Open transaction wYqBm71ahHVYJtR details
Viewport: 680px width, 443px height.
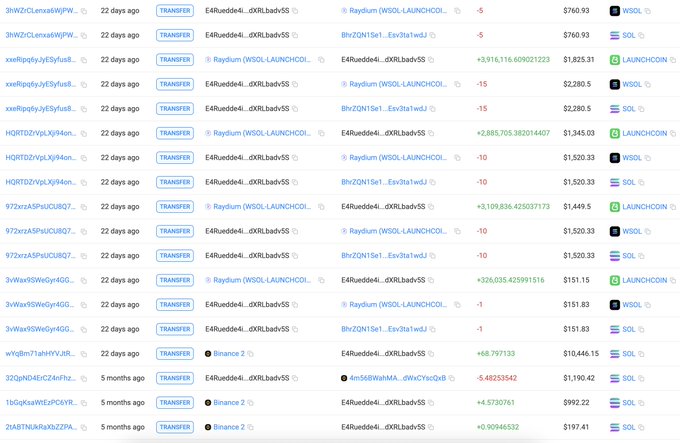click(40, 354)
